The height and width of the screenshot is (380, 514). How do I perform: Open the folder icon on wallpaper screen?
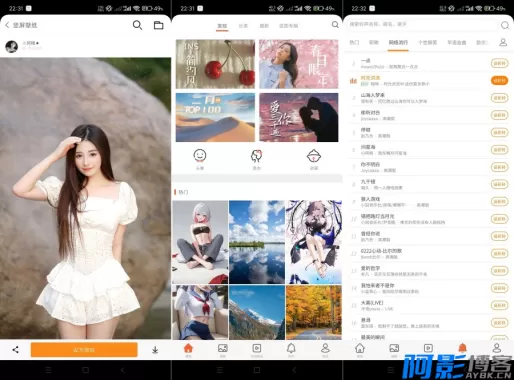tap(158, 25)
